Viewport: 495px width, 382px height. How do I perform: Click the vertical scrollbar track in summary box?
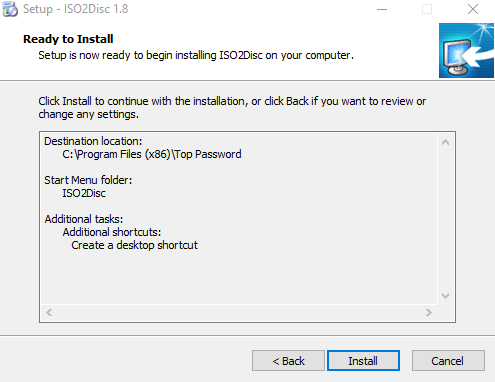tap(445, 219)
